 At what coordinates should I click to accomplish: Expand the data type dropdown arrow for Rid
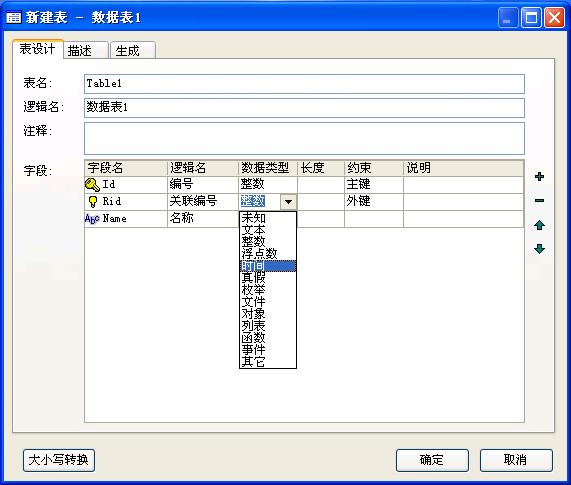(288, 202)
